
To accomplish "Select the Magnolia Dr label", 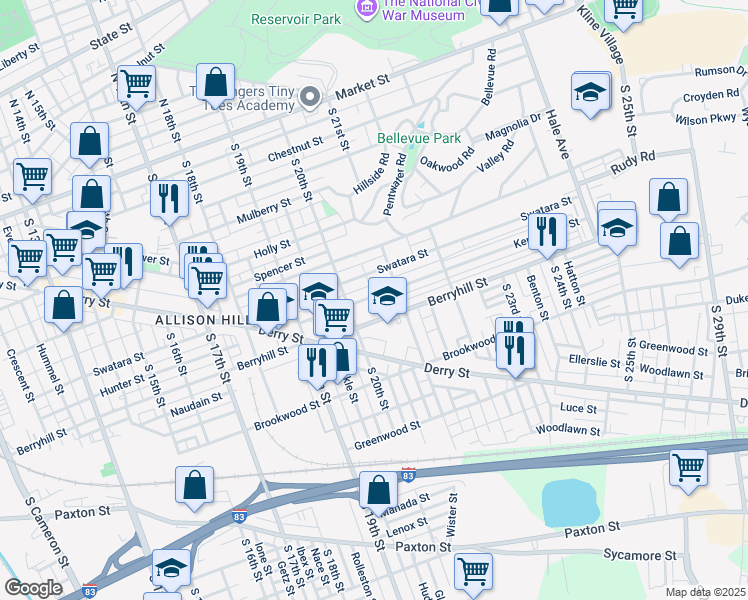I will [513, 127].
